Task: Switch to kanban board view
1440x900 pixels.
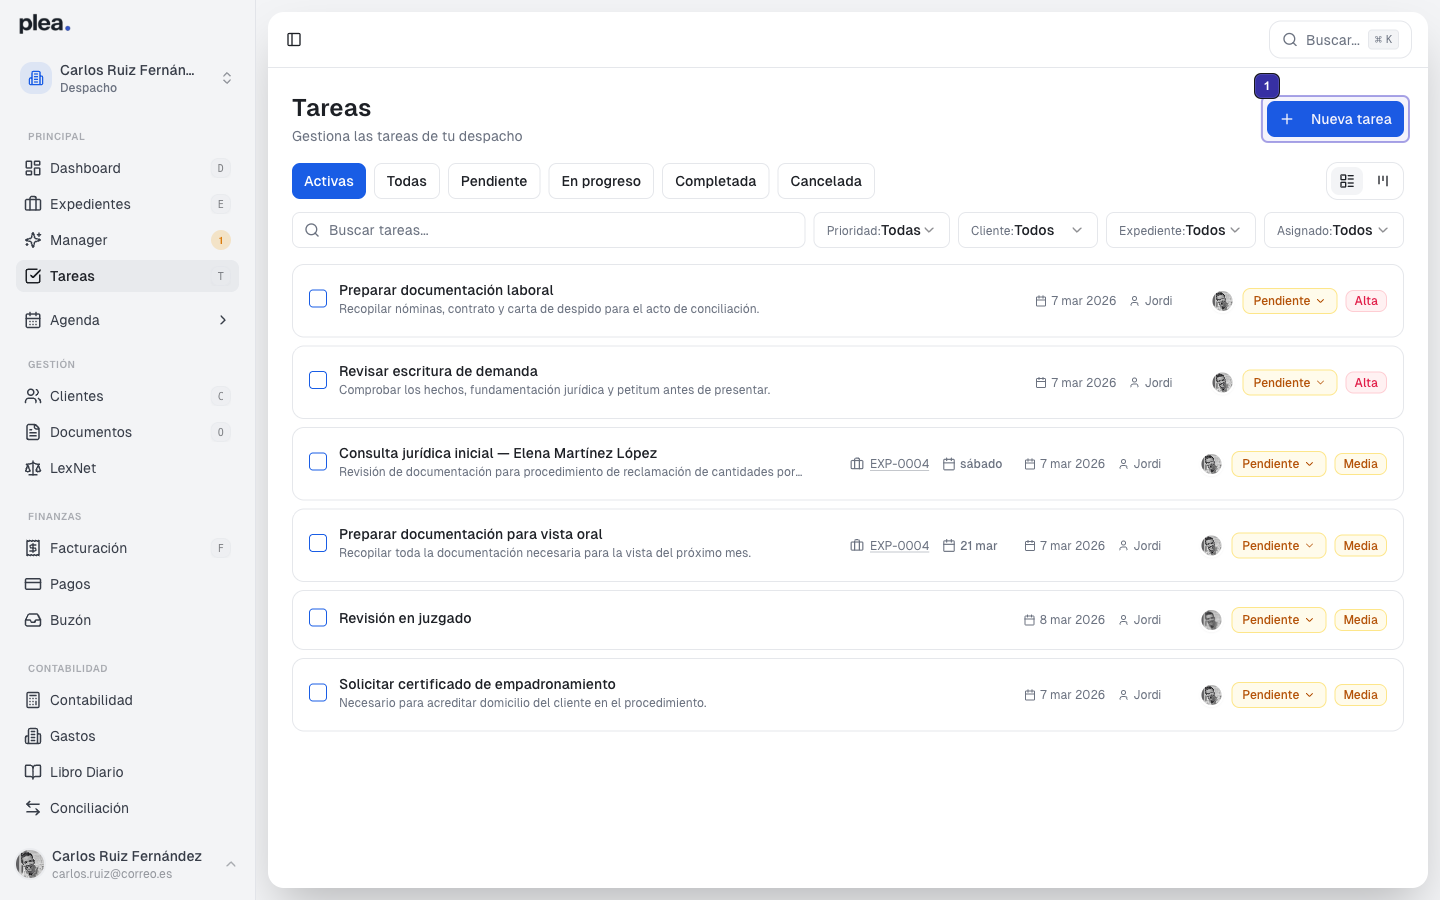Action: coord(1383,181)
